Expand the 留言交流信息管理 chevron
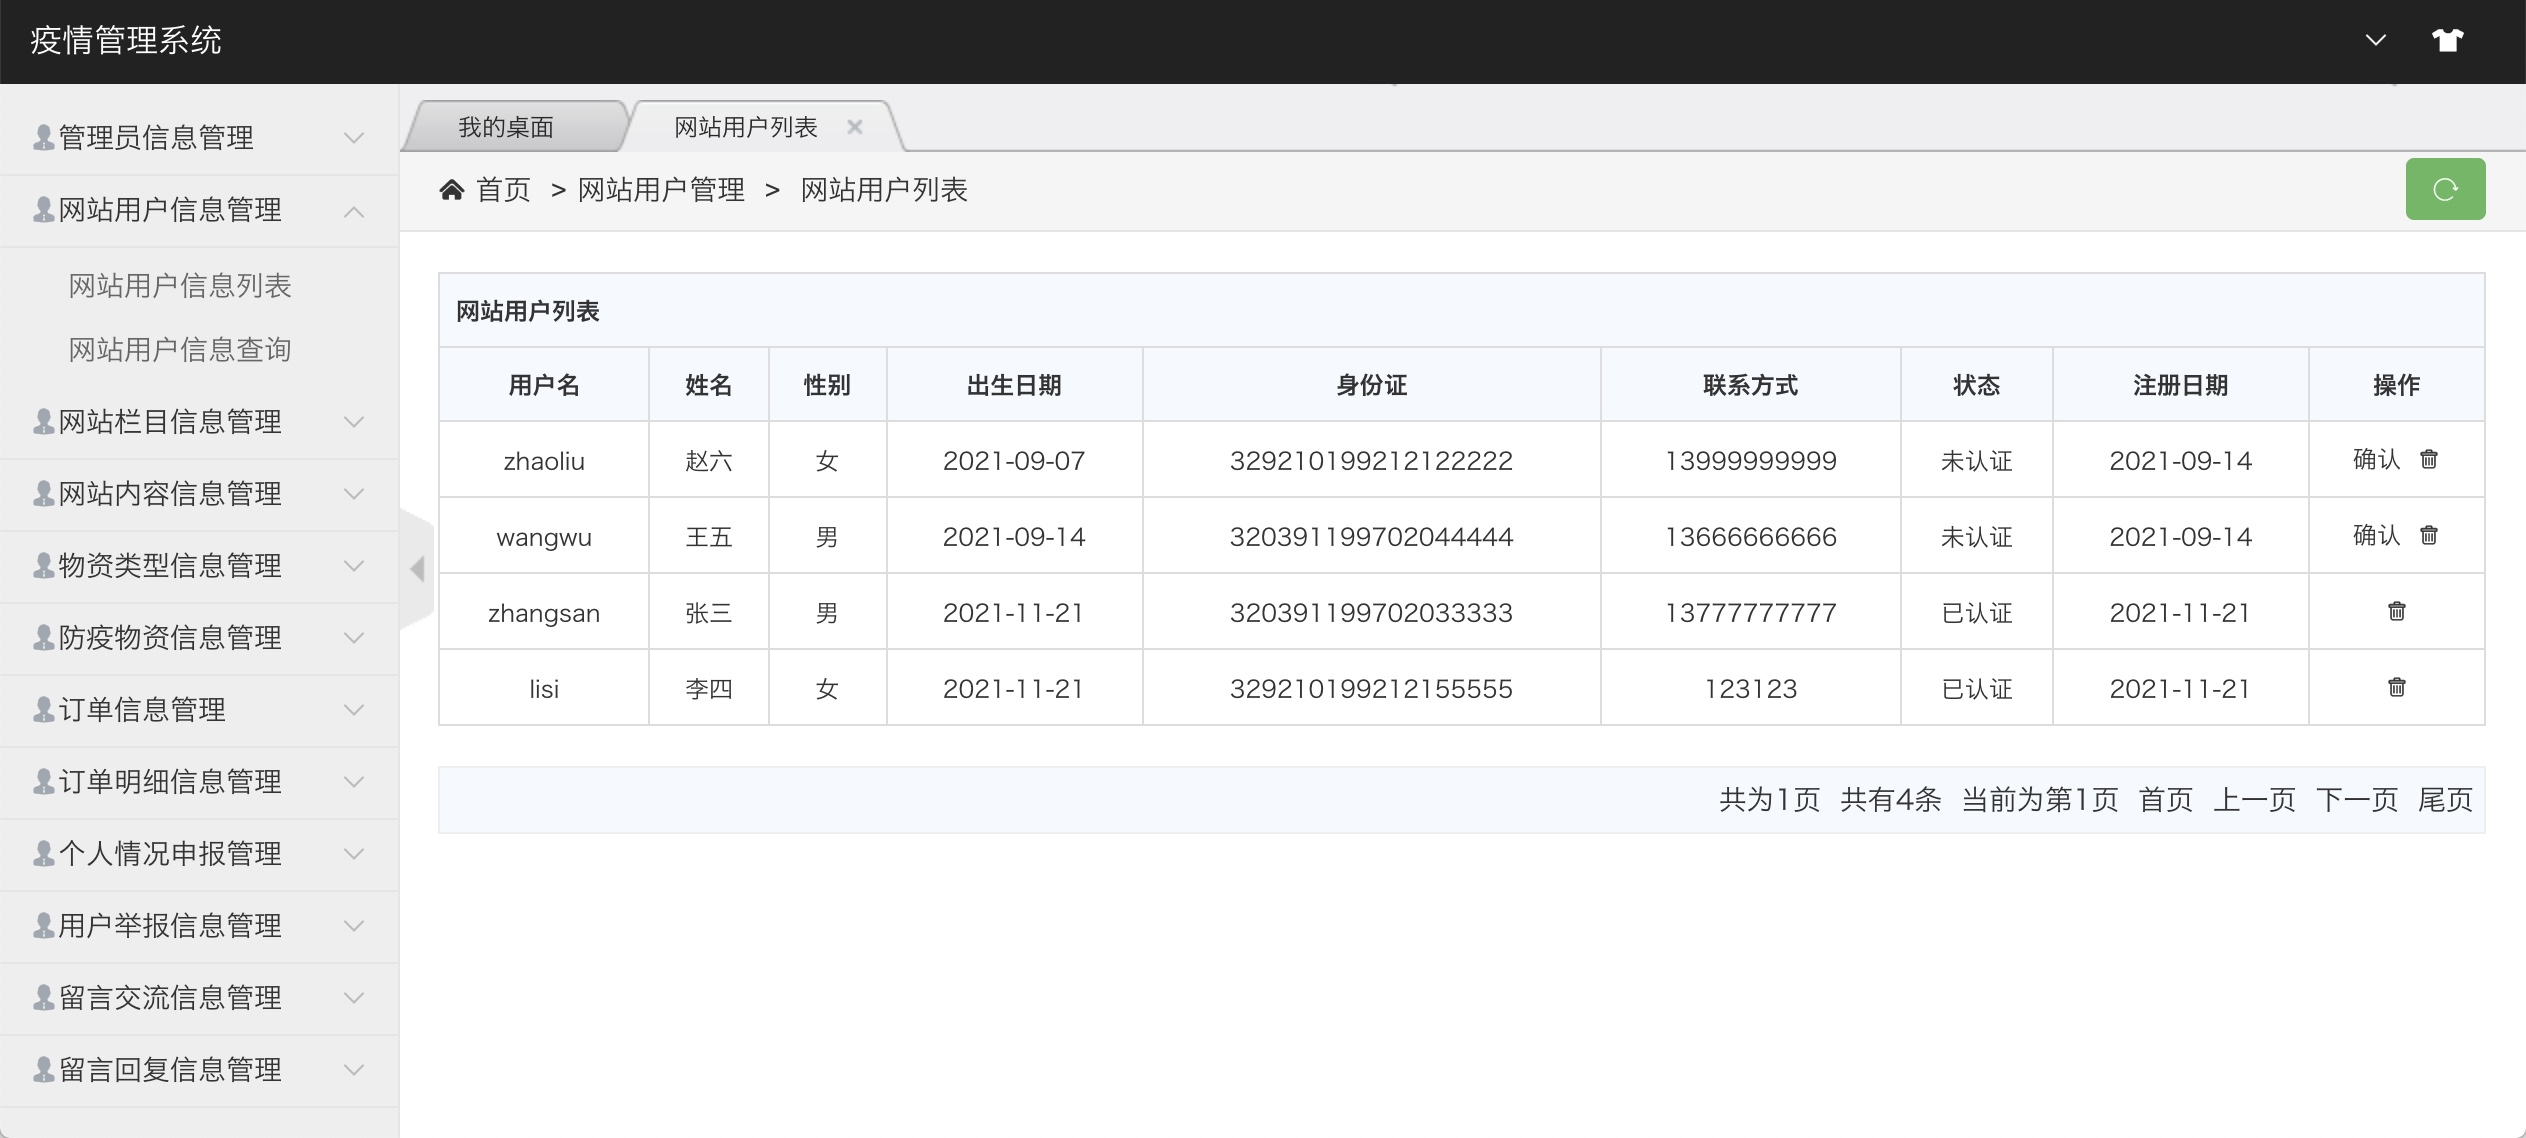This screenshot has height=1138, width=2526. click(354, 998)
